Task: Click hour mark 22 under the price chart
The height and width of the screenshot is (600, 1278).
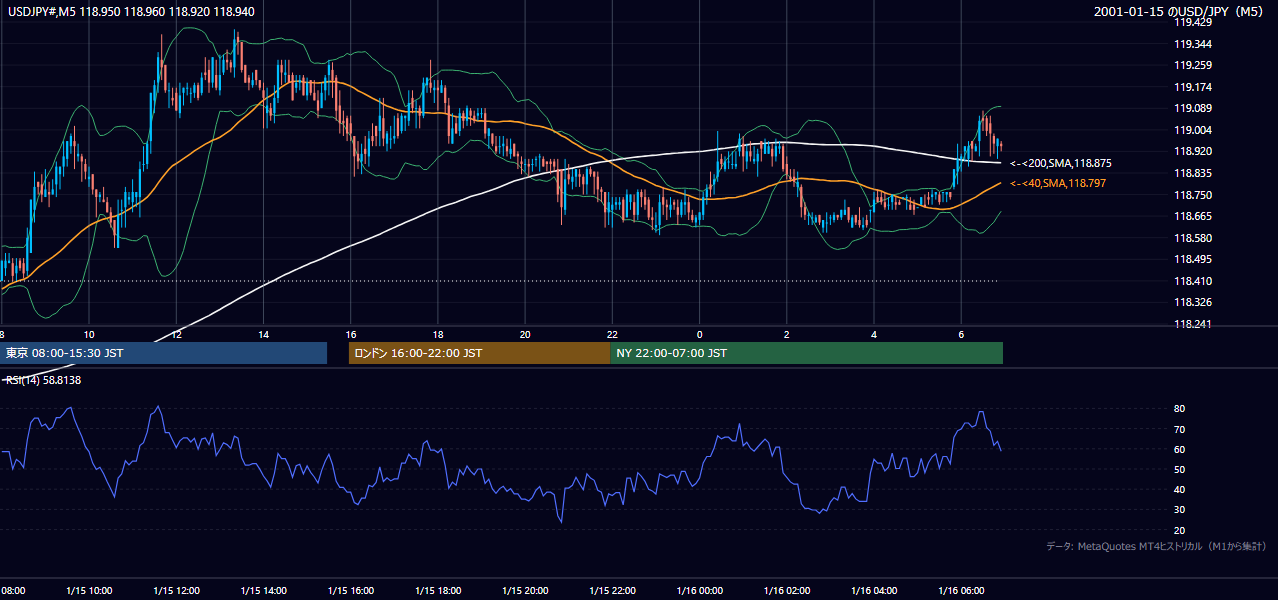Action: click(612, 334)
